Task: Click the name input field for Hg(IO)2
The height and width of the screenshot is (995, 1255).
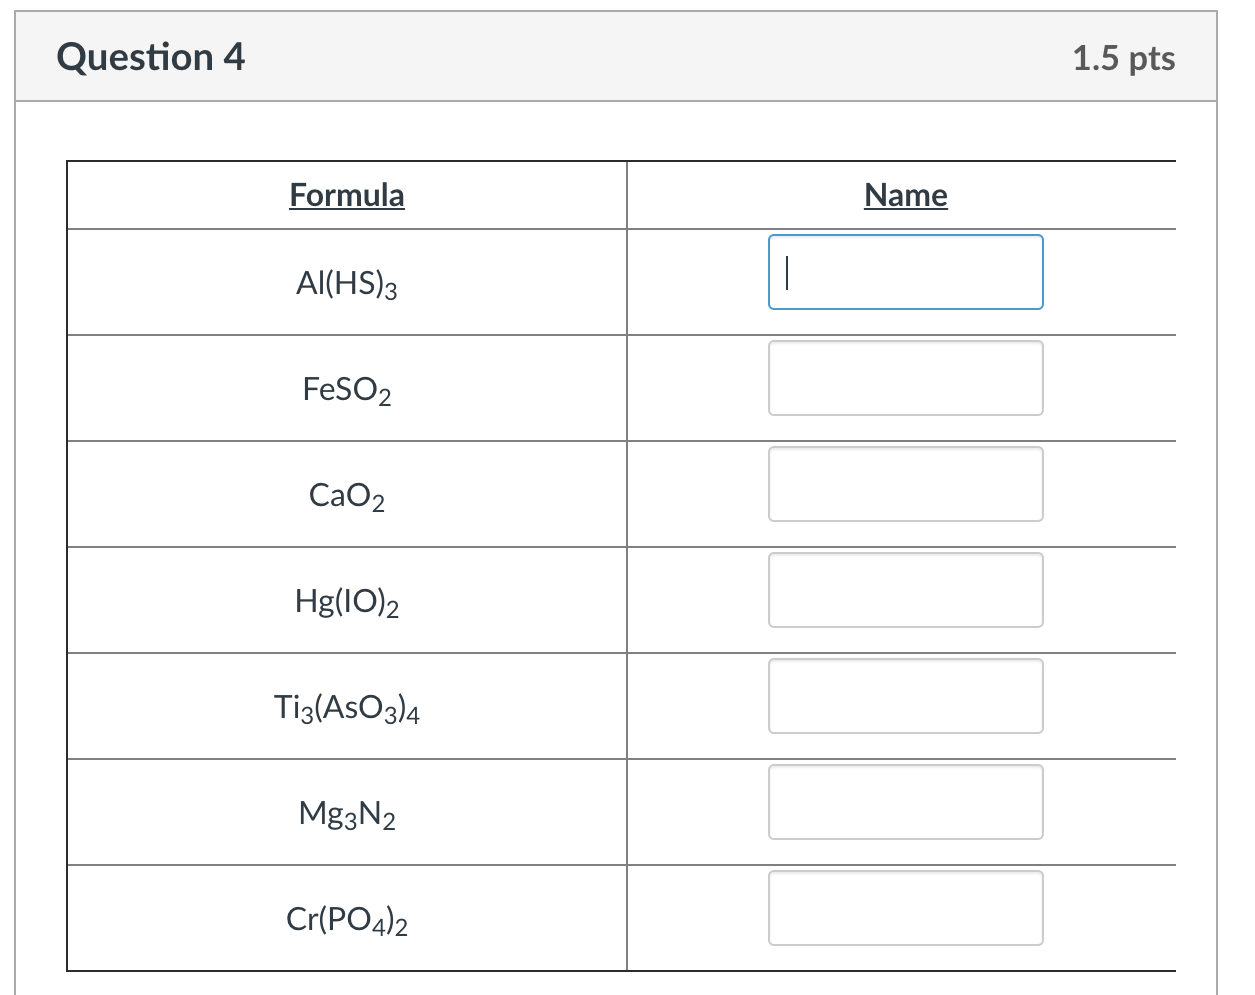Action: (x=905, y=590)
